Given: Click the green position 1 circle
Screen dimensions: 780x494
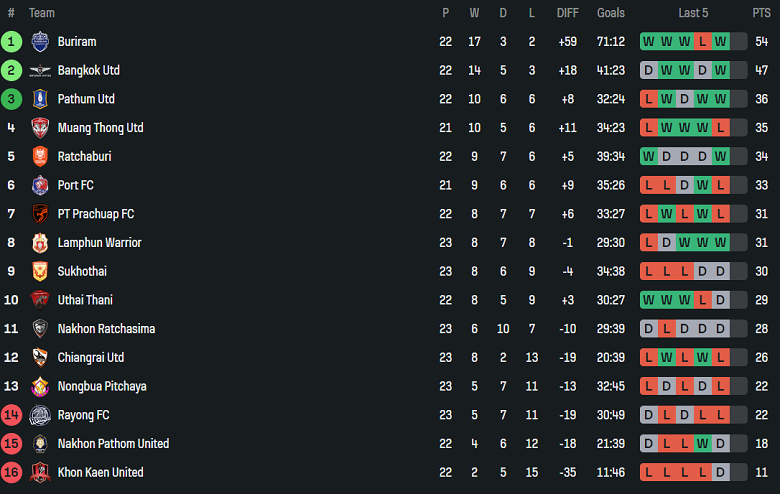Looking at the screenshot, I should click(11, 42).
